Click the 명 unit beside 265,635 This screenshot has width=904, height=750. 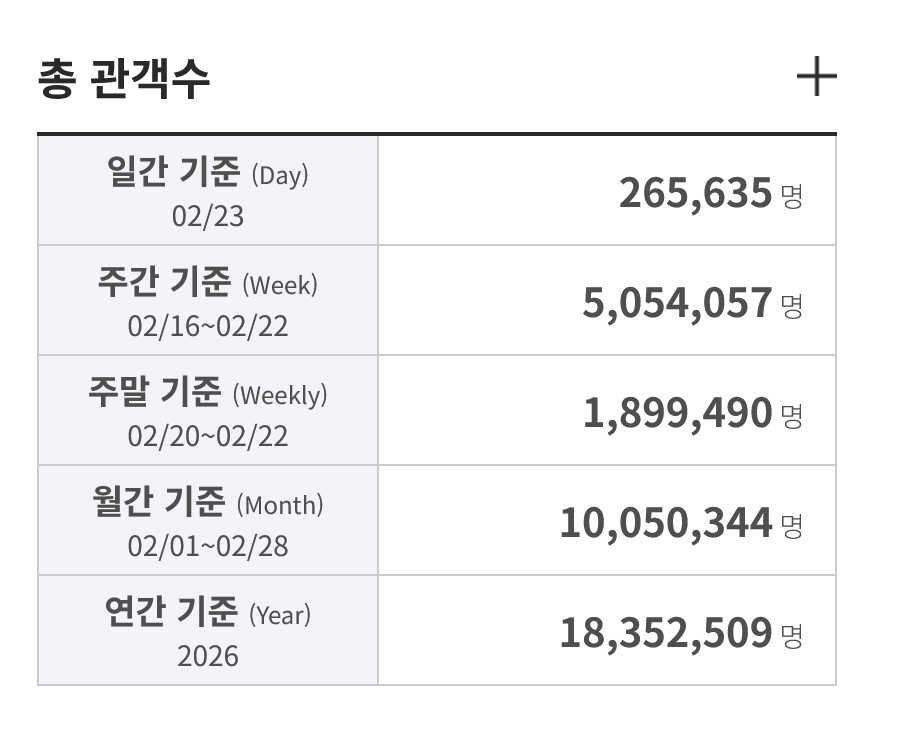click(792, 195)
